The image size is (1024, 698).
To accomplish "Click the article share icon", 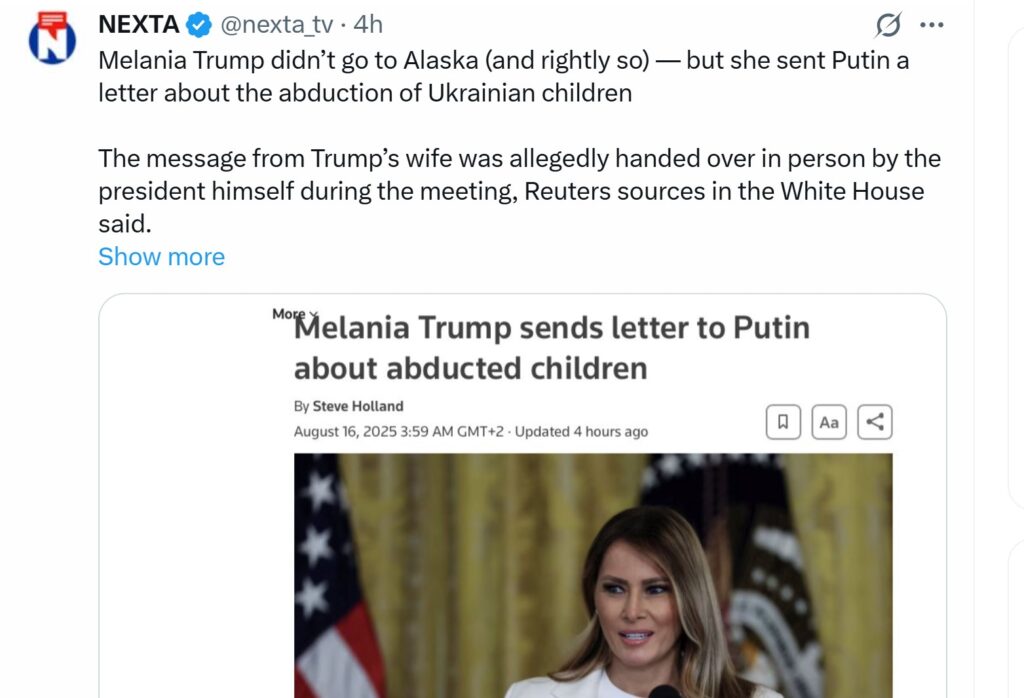I will (x=874, y=422).
